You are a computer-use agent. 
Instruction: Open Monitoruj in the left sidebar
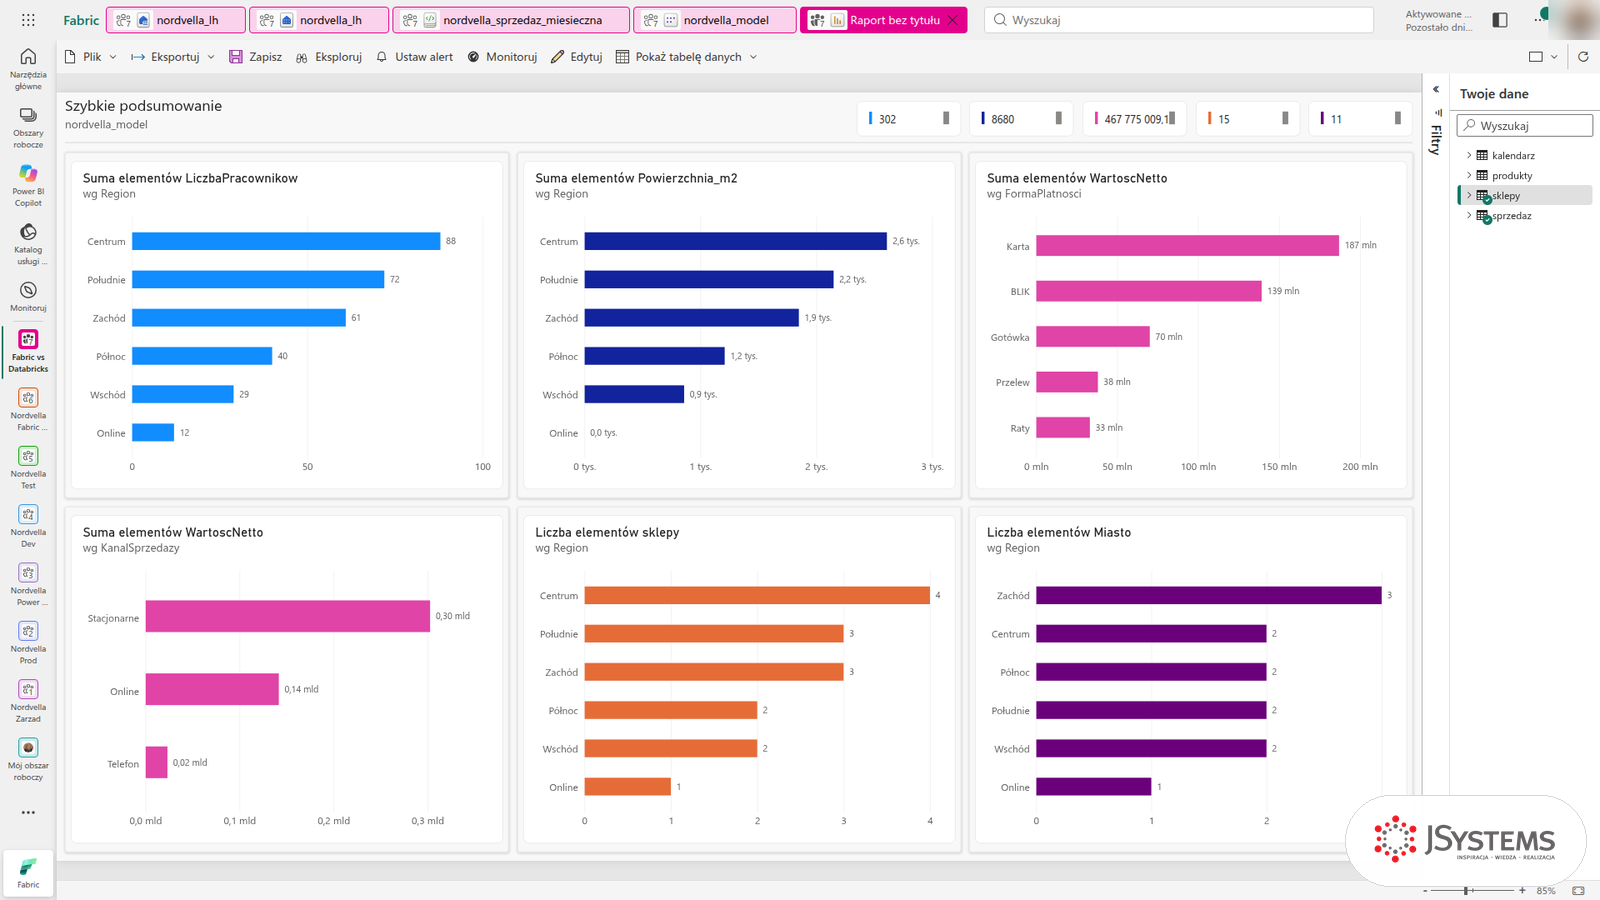coord(28,296)
